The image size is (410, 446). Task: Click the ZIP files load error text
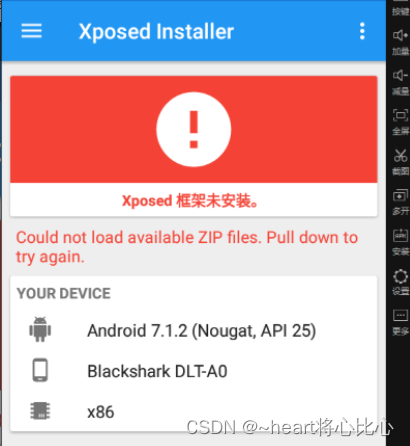[x=187, y=247]
